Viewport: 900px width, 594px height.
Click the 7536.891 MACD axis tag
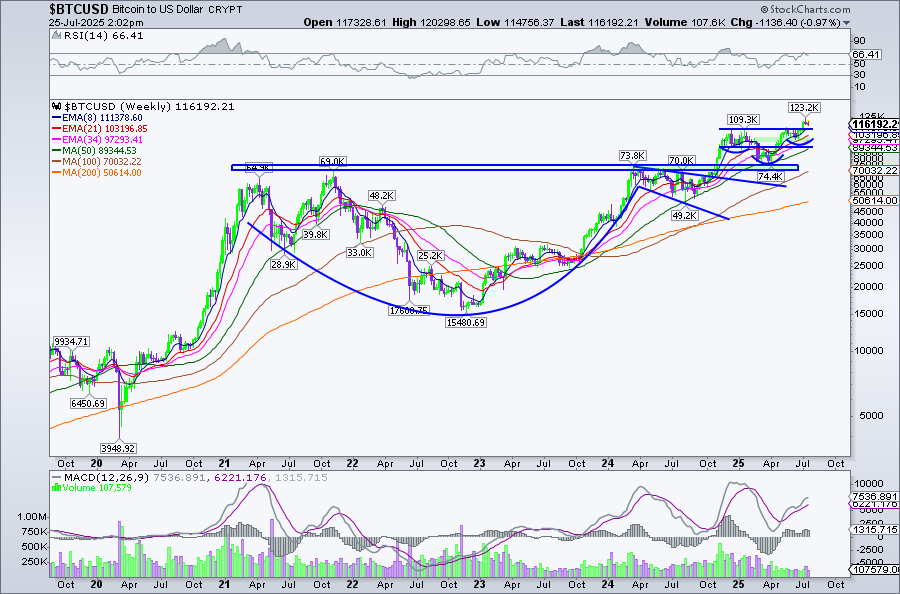tap(873, 496)
